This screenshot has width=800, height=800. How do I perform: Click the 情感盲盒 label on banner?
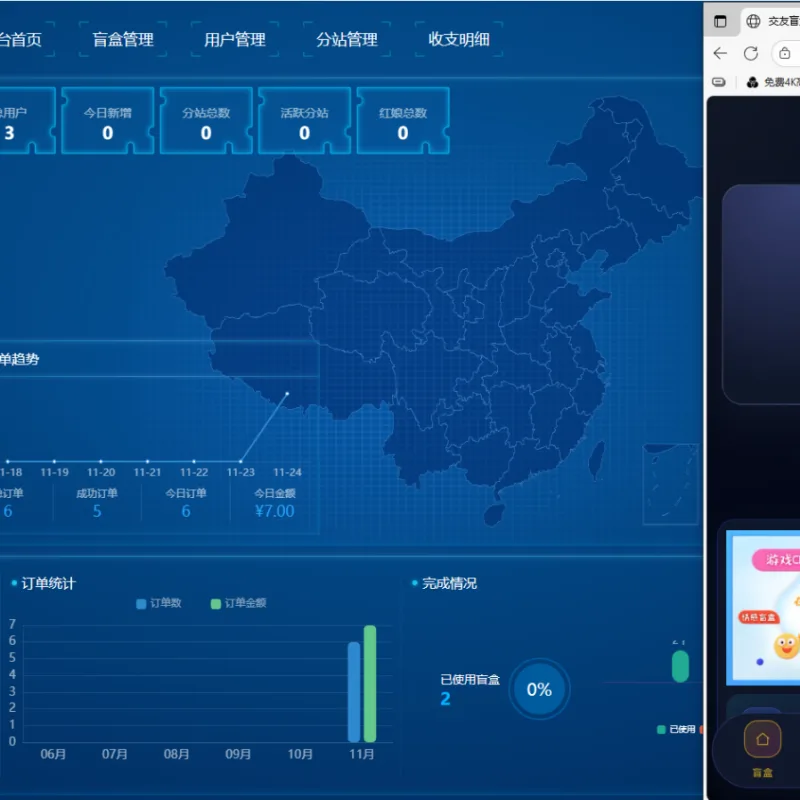click(x=759, y=617)
